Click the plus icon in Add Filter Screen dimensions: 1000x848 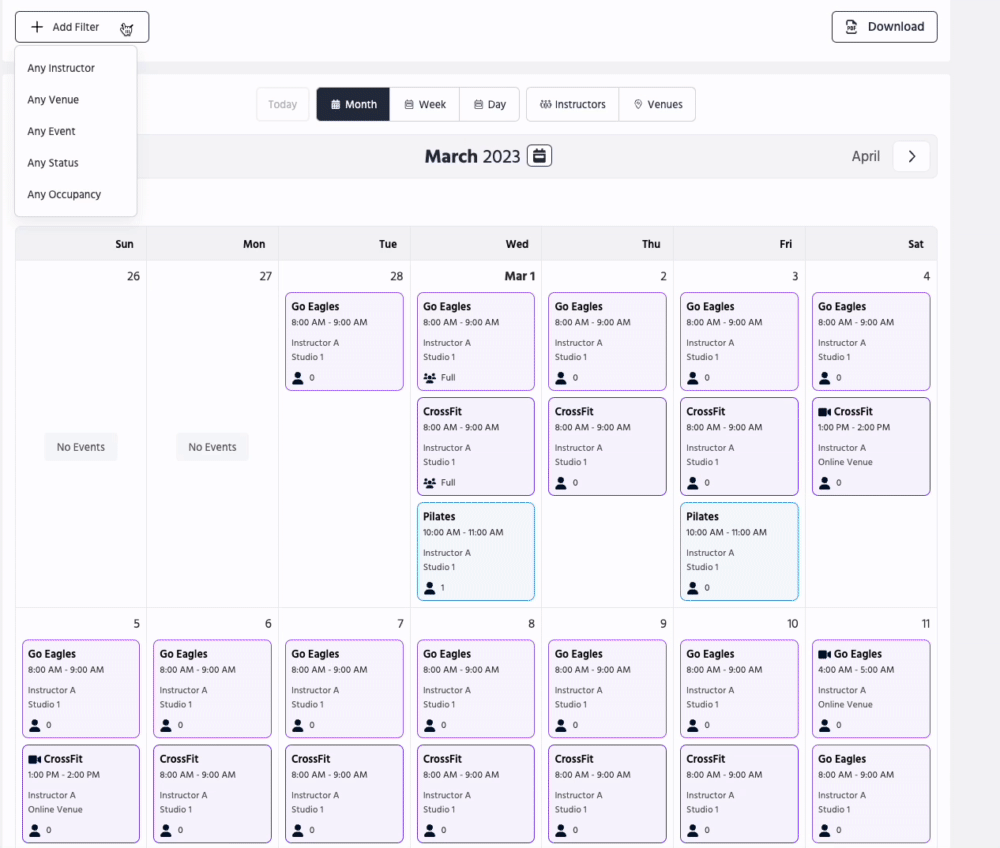pyautogui.click(x=37, y=27)
